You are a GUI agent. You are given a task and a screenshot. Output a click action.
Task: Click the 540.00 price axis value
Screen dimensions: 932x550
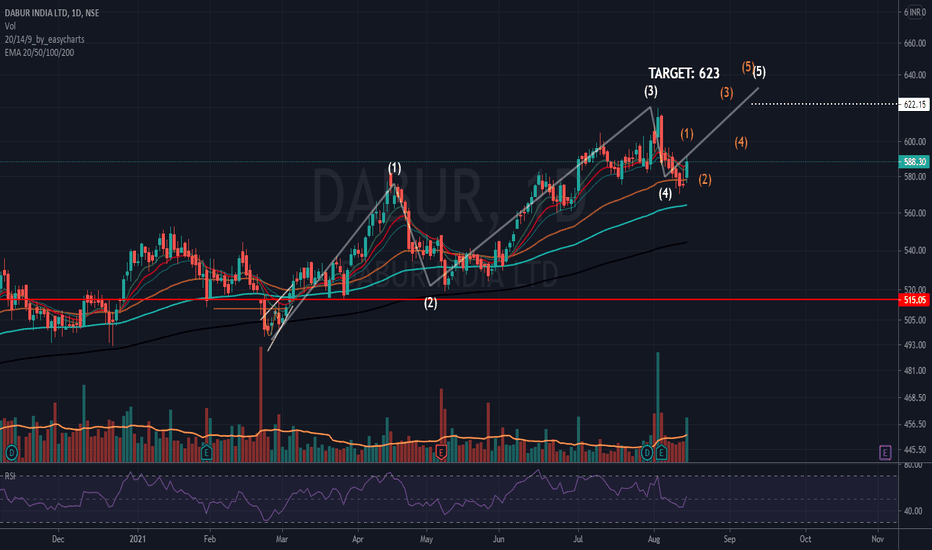click(x=915, y=250)
